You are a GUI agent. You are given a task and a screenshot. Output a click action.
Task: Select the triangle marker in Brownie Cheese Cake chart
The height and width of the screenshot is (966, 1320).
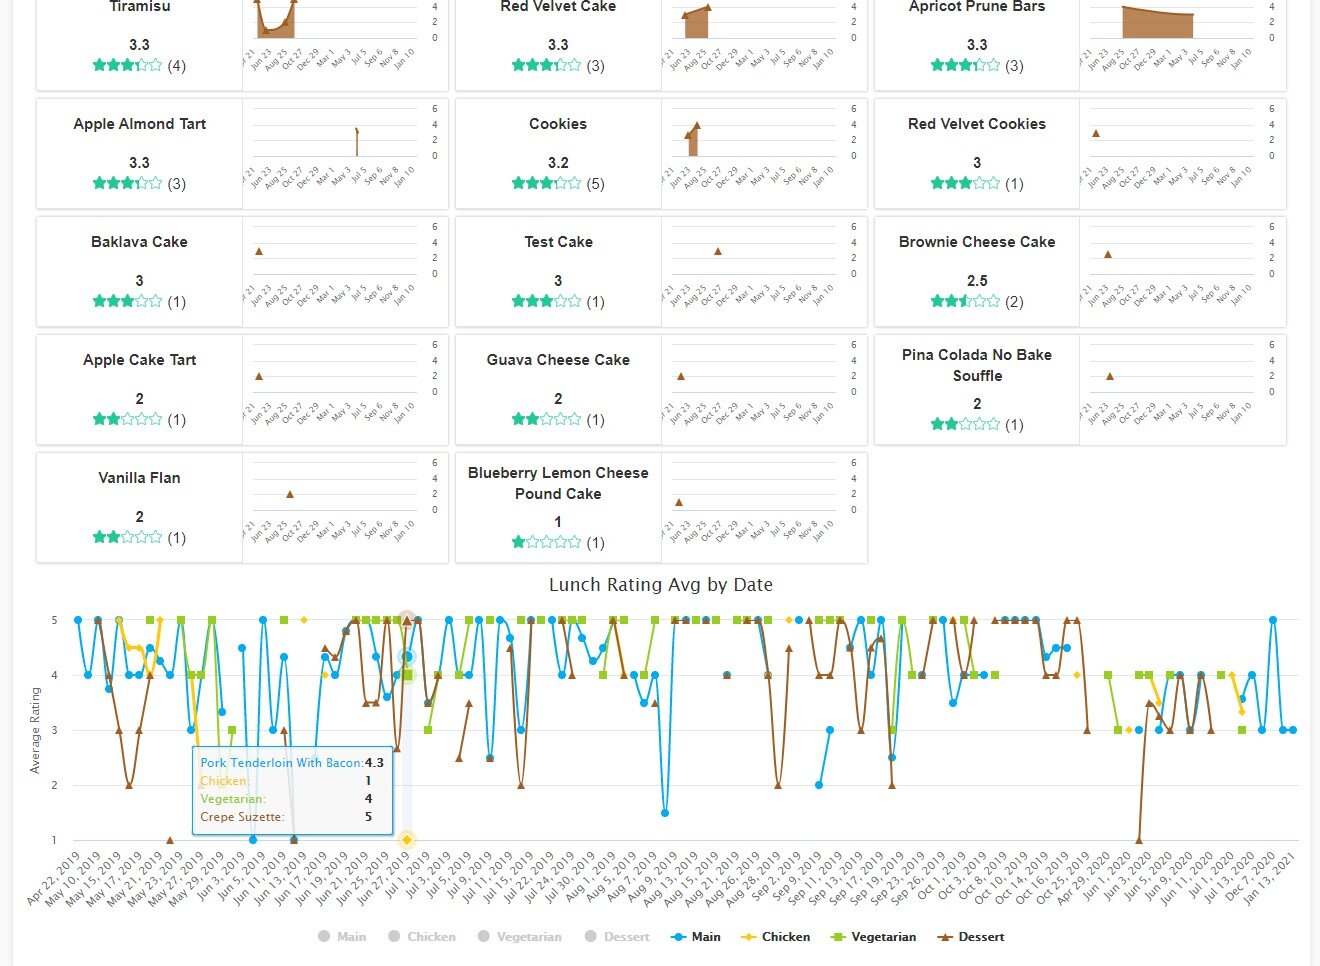[x=1108, y=254]
